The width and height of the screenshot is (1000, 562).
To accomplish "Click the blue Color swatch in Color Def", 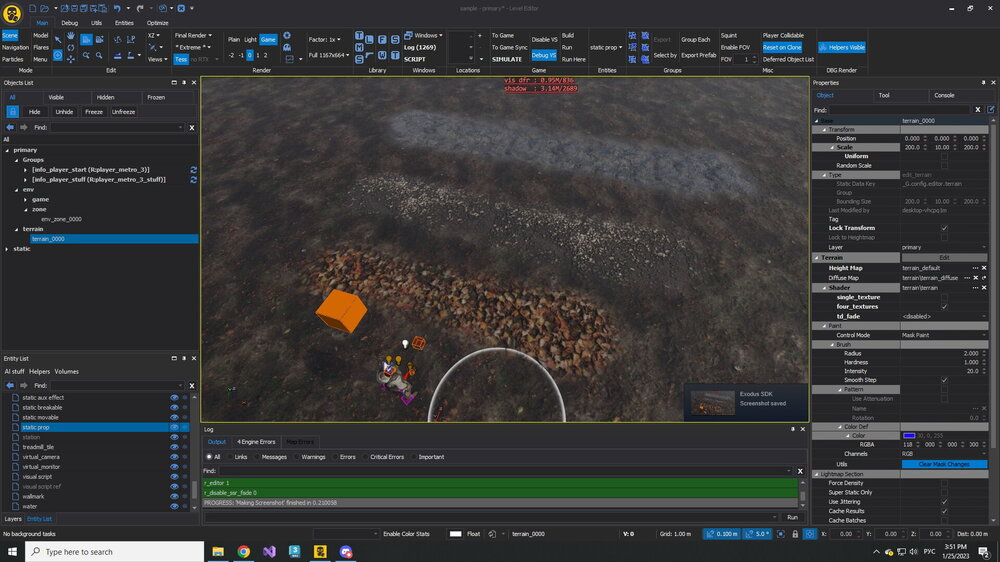I will coord(909,436).
